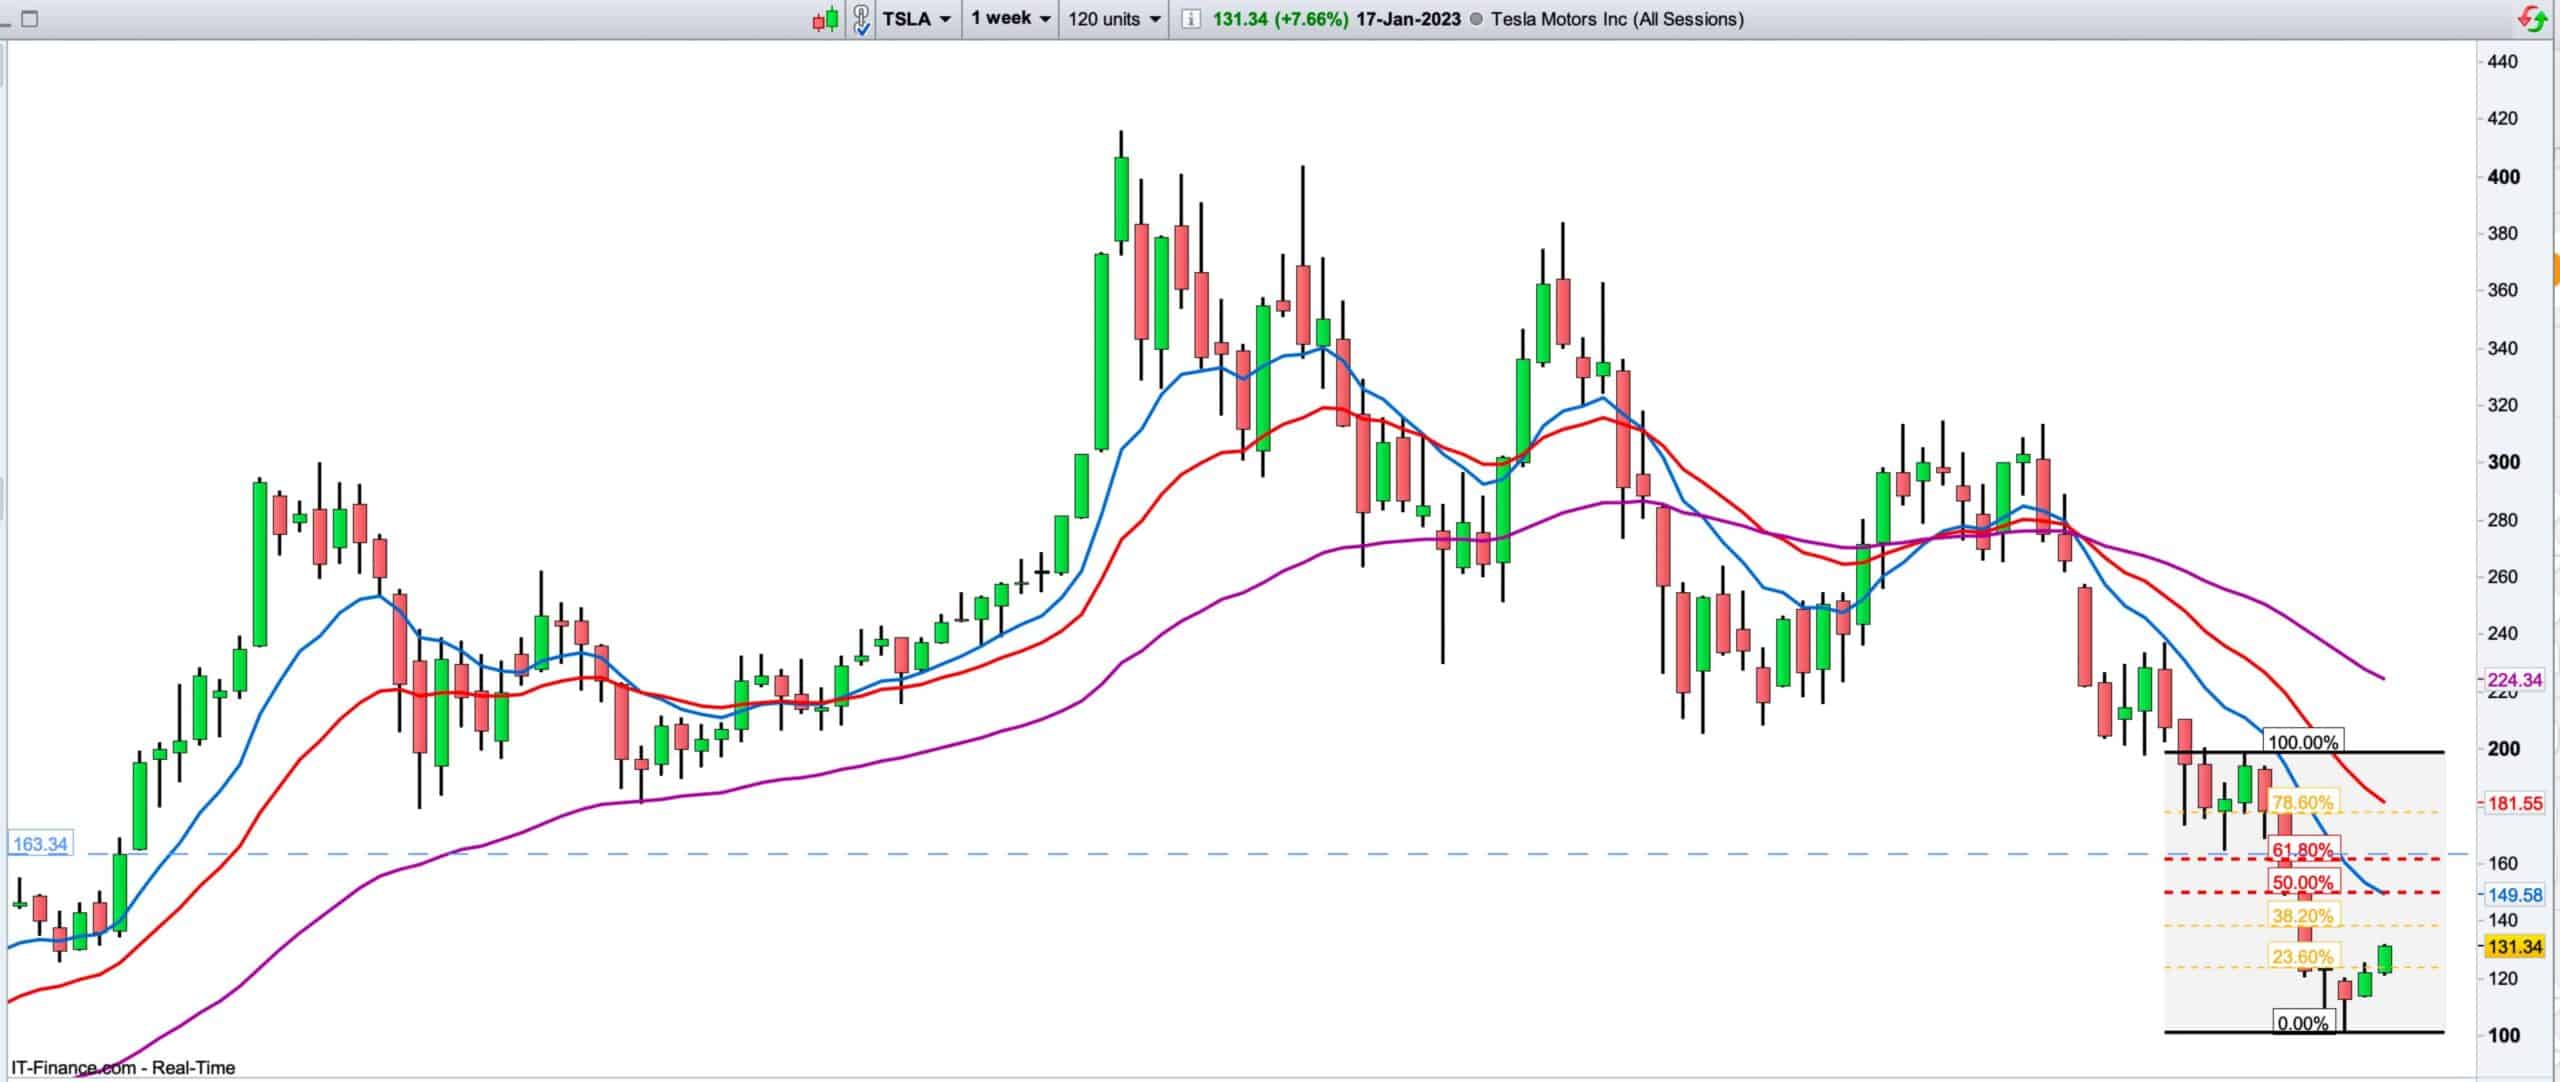Click the maximize window icon

pyautogui.click(x=29, y=19)
